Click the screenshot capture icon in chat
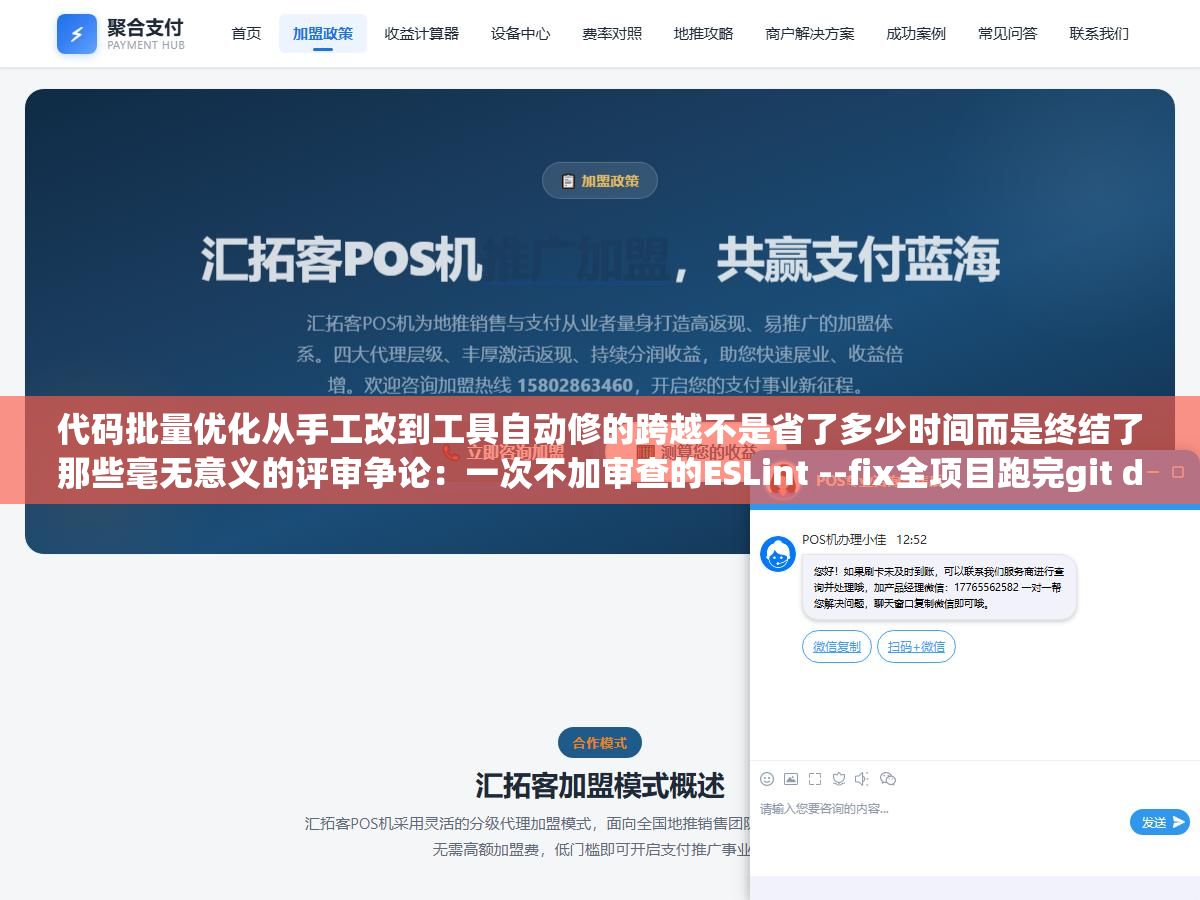This screenshot has width=1200, height=900. pos(815,779)
